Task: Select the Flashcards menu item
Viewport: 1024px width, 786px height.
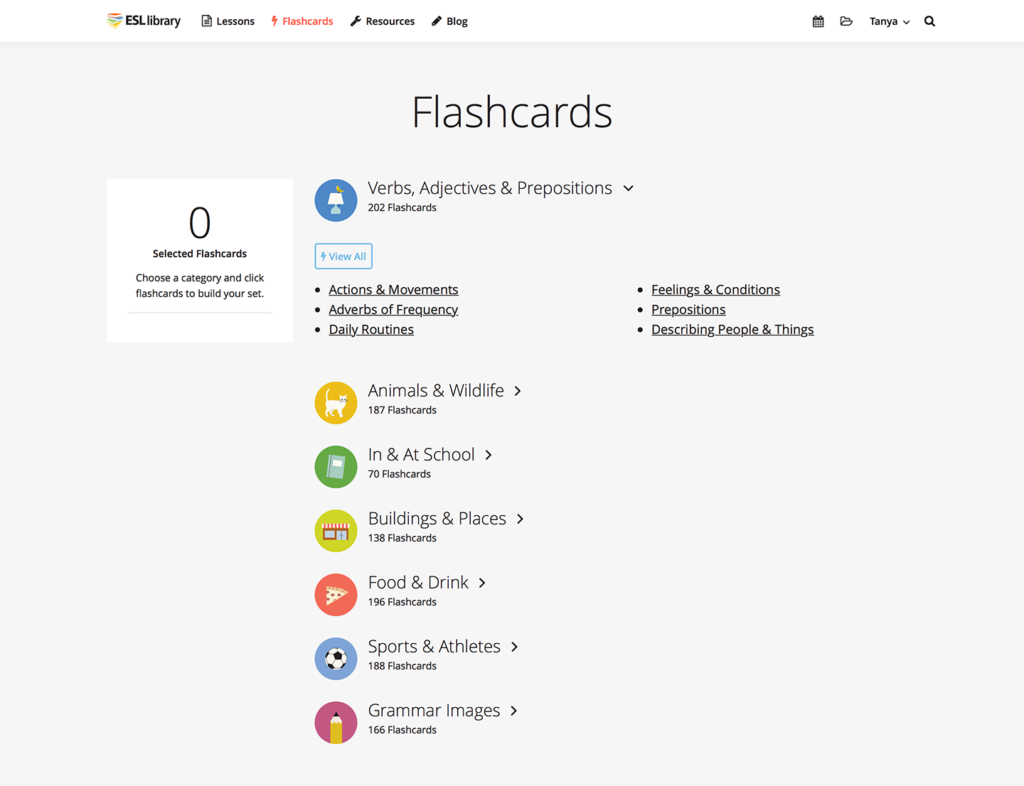Action: 302,22
